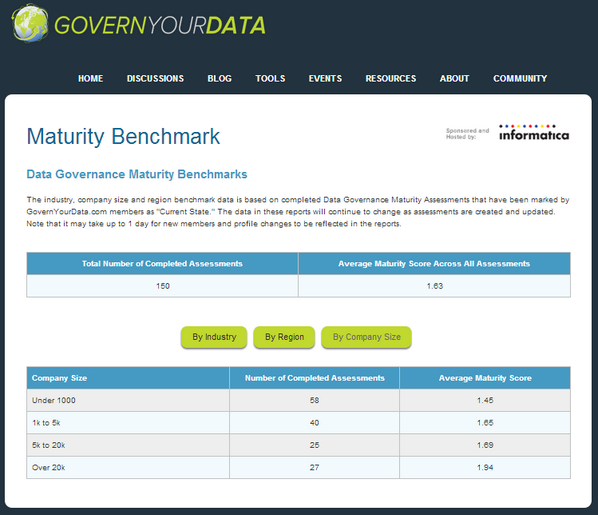Click the assessments count 58 cell

pyautogui.click(x=315, y=401)
